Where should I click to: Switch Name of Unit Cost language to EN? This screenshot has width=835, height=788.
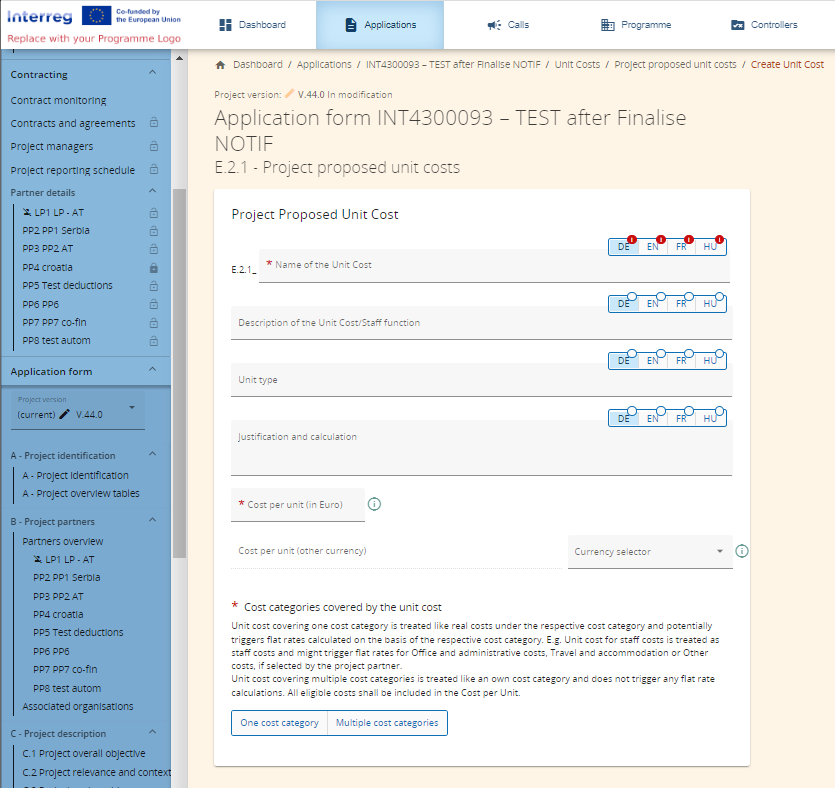point(652,247)
